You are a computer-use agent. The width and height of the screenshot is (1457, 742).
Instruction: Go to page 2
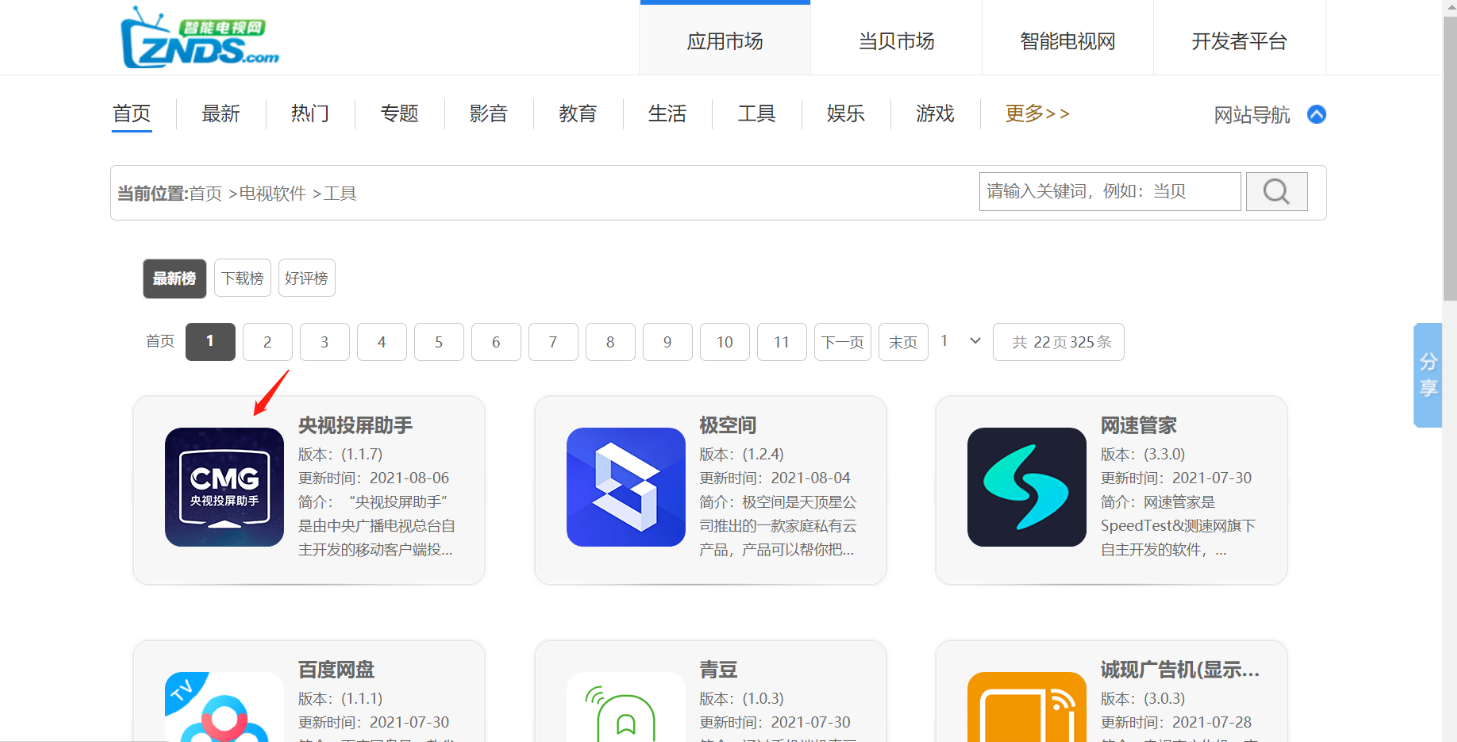[267, 342]
